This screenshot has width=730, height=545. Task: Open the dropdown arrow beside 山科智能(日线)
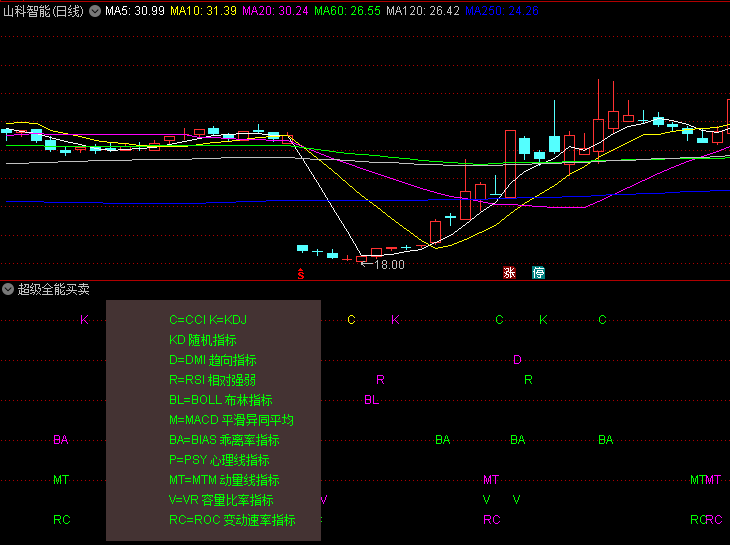click(95, 11)
